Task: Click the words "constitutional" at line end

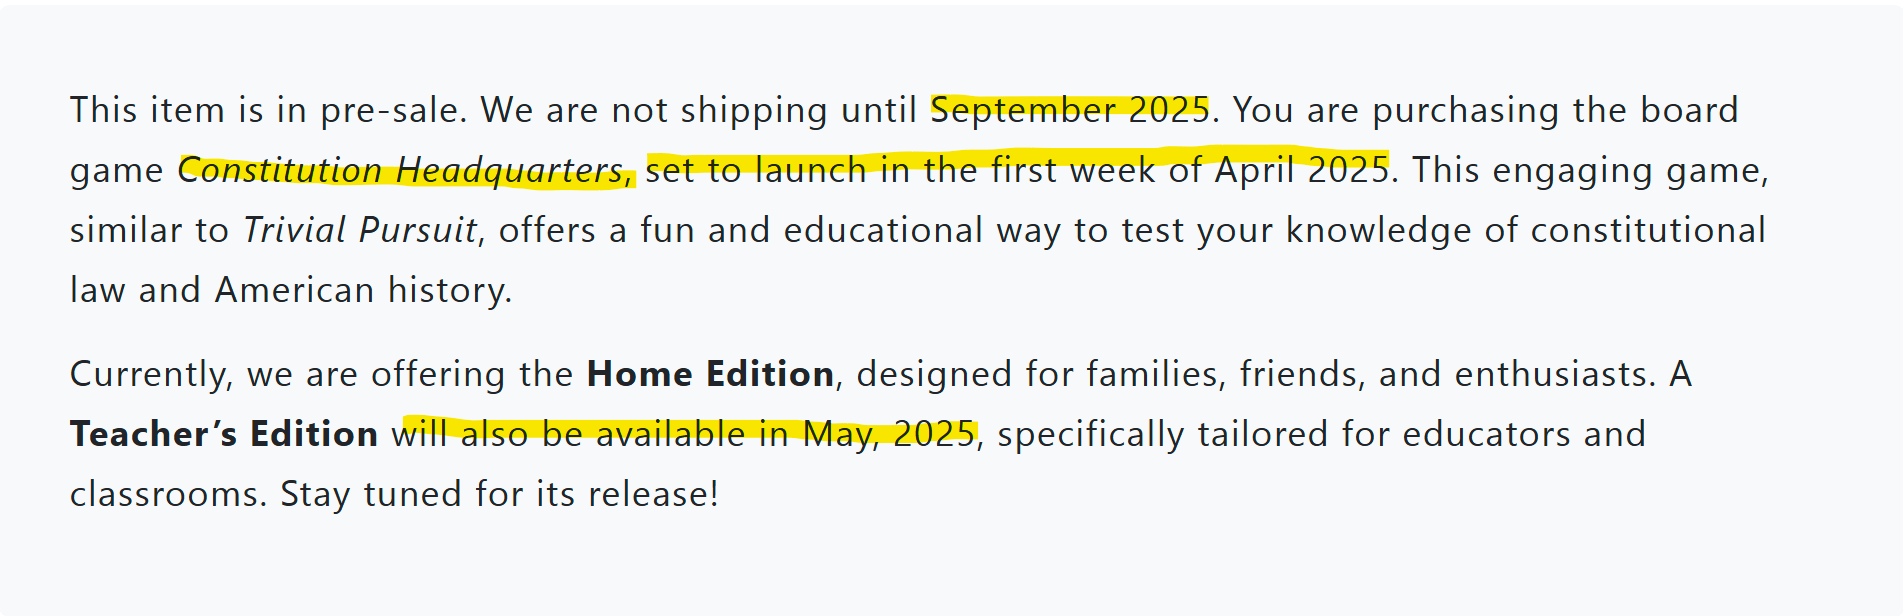Action: tap(1648, 230)
